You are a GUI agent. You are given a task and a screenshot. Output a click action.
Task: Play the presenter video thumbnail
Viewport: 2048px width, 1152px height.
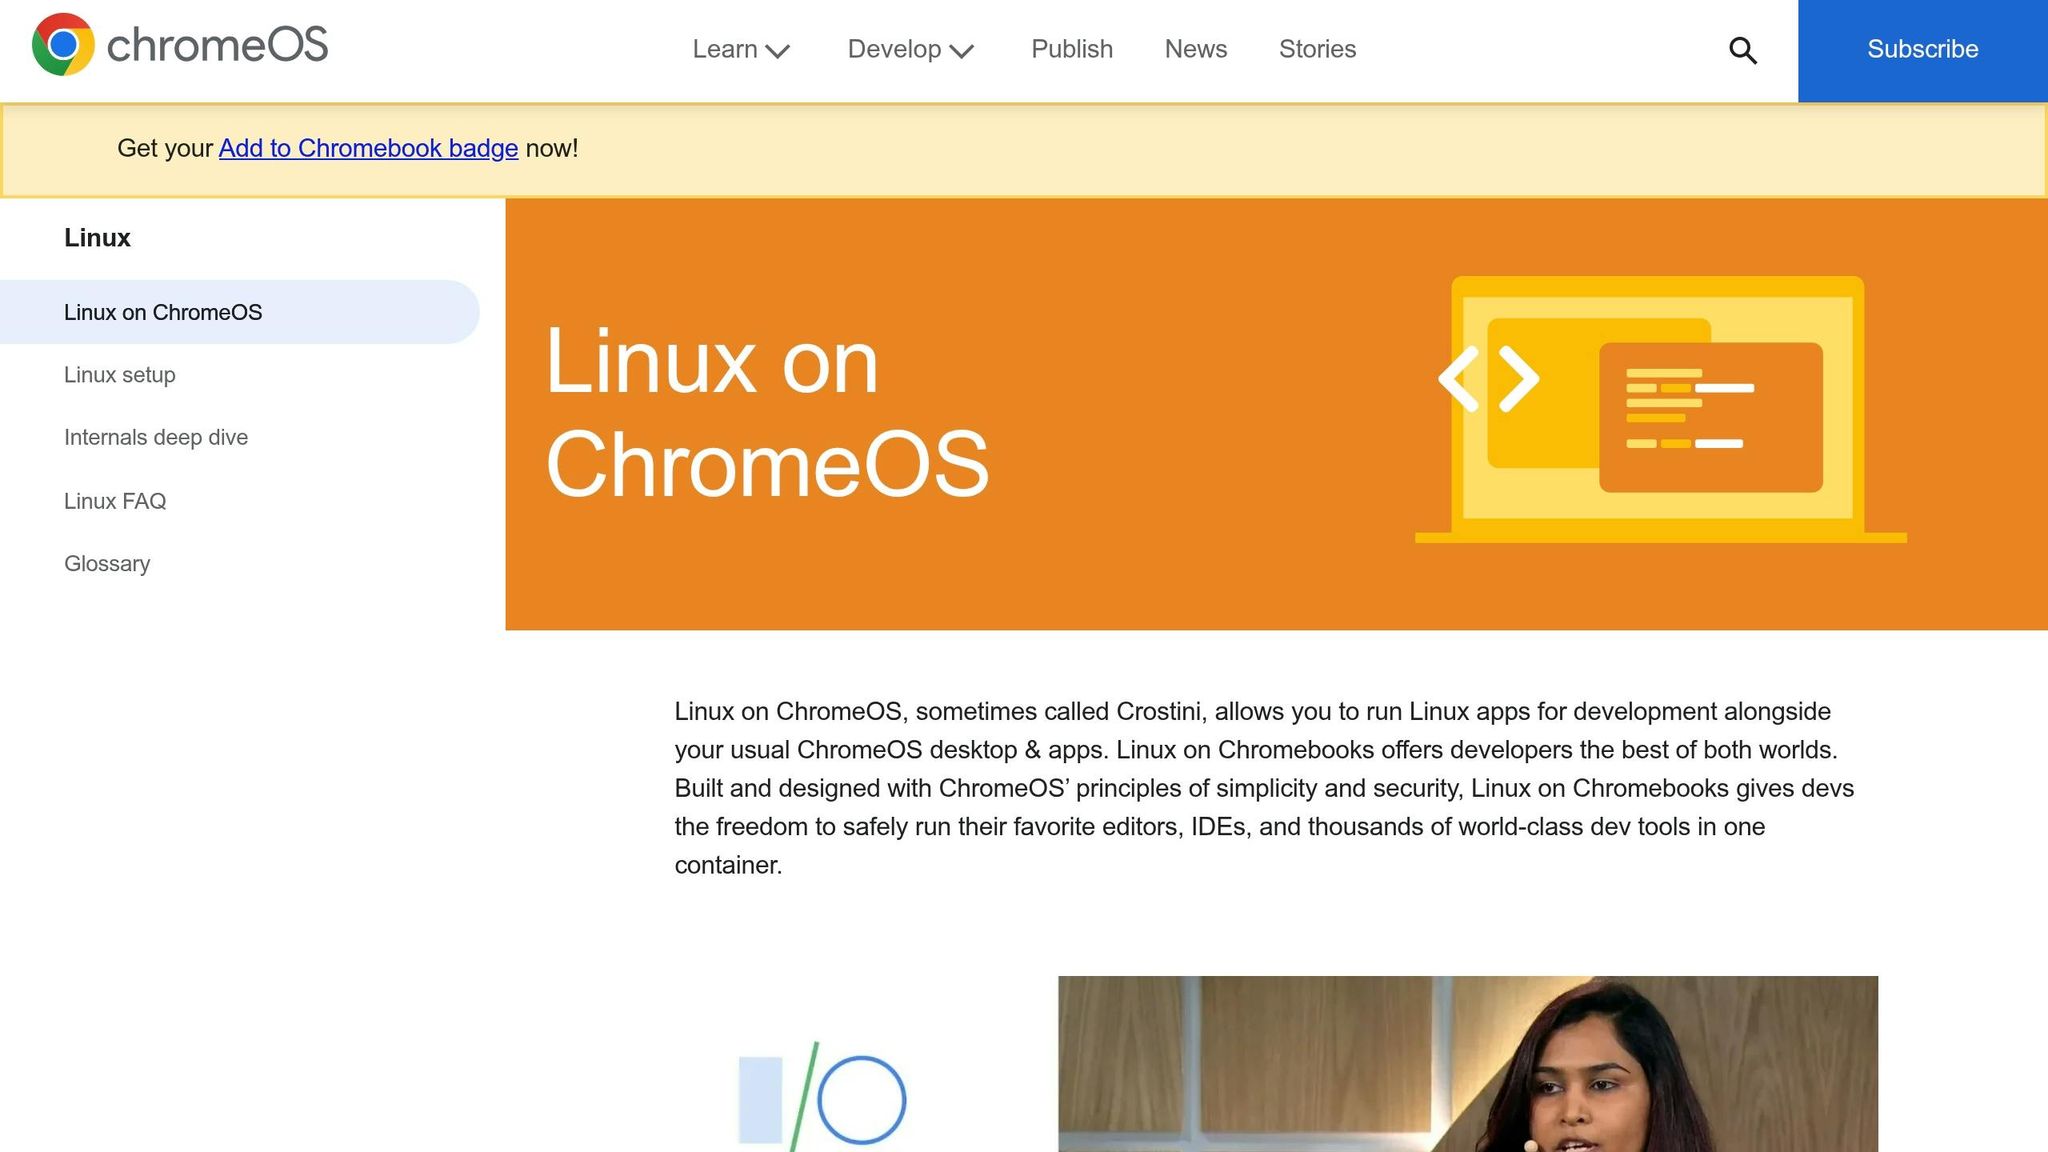[1468, 1064]
